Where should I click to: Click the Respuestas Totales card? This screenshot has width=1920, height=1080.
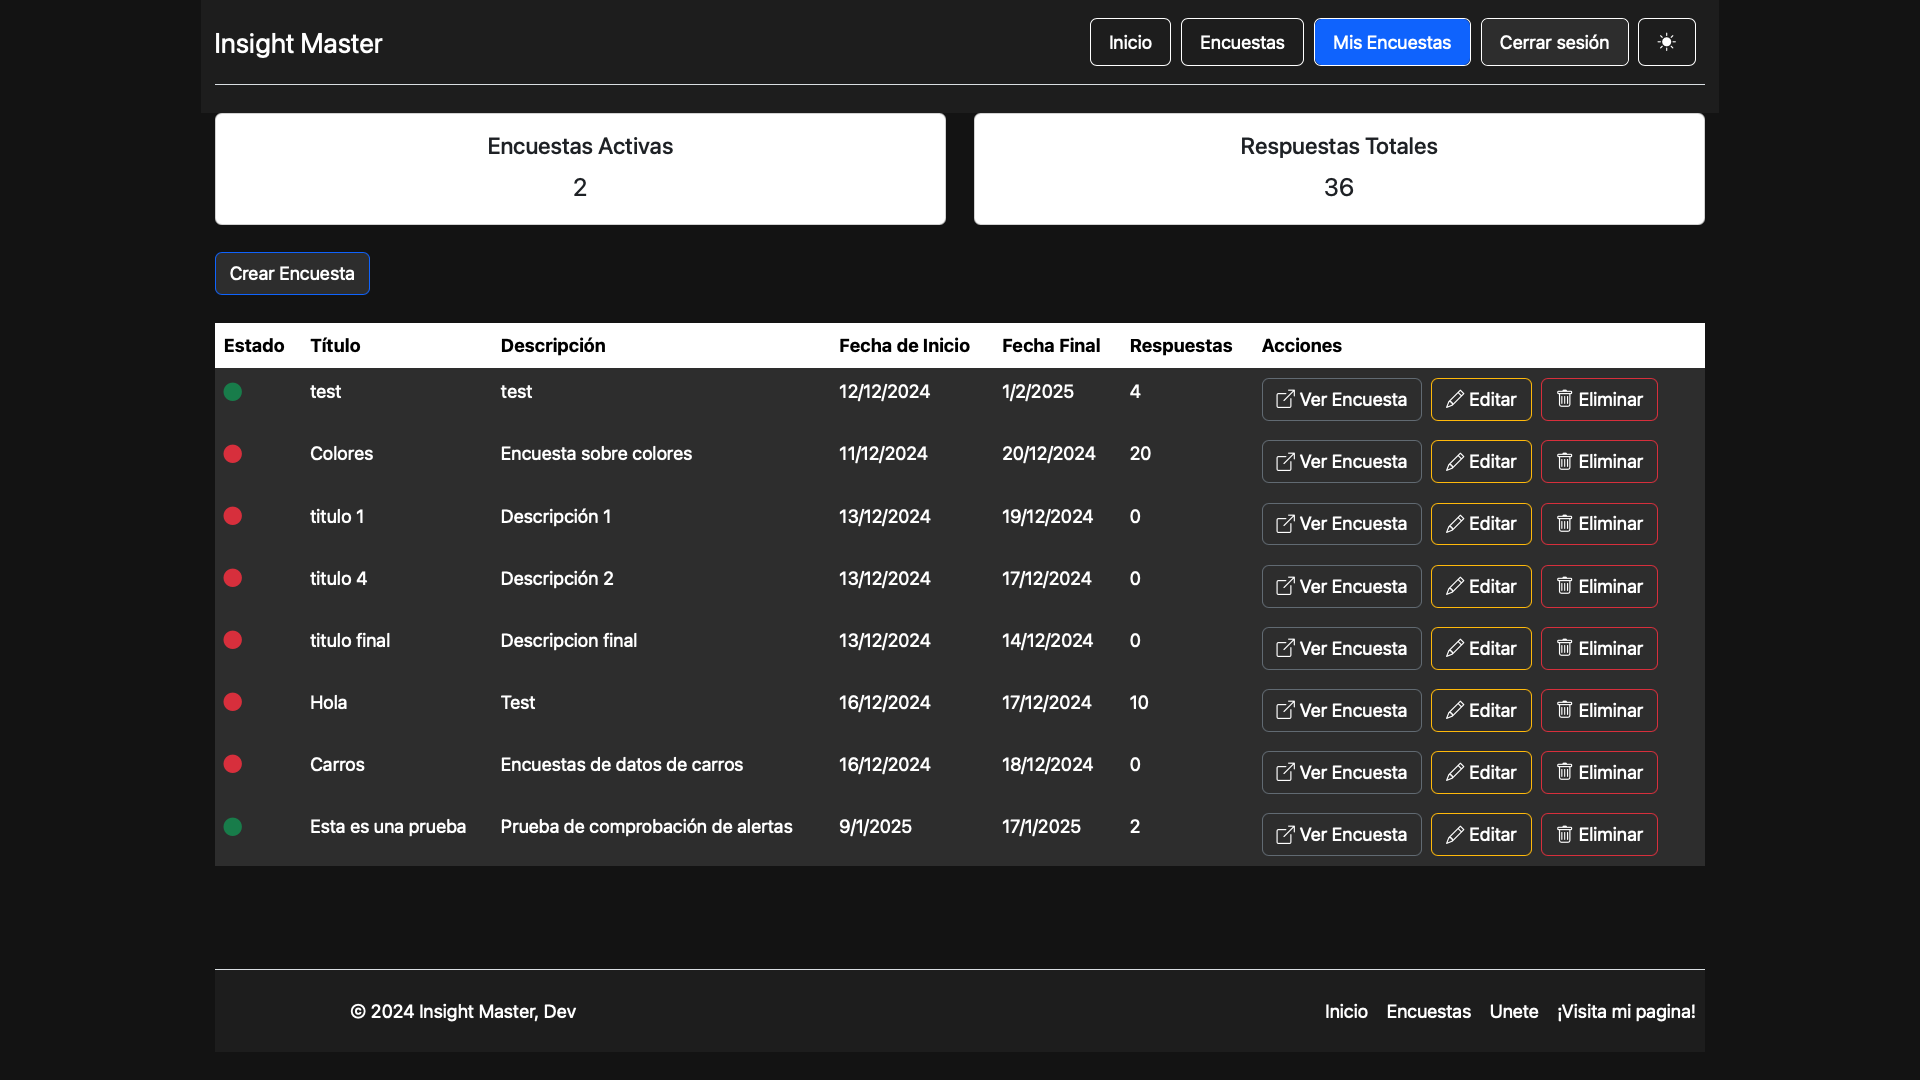[x=1339, y=169]
